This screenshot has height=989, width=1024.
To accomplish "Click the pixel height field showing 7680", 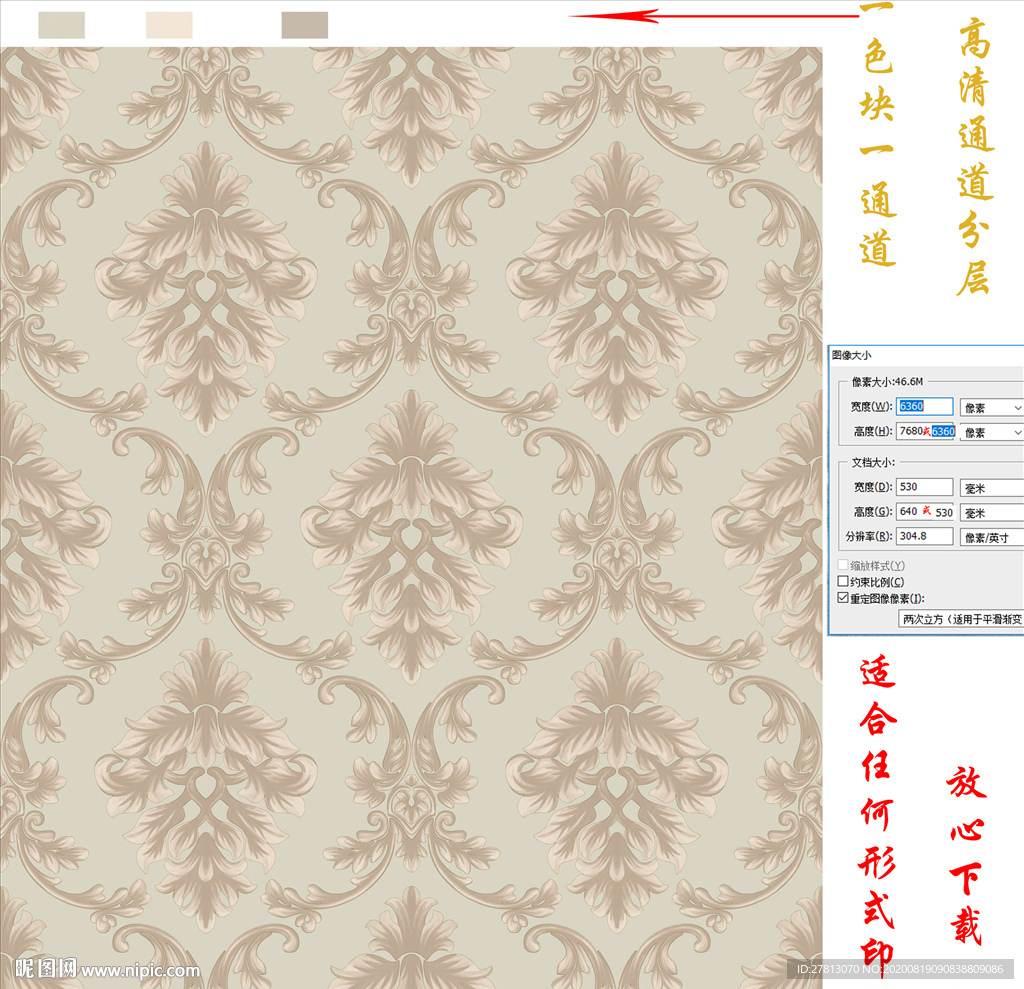I will (x=925, y=431).
